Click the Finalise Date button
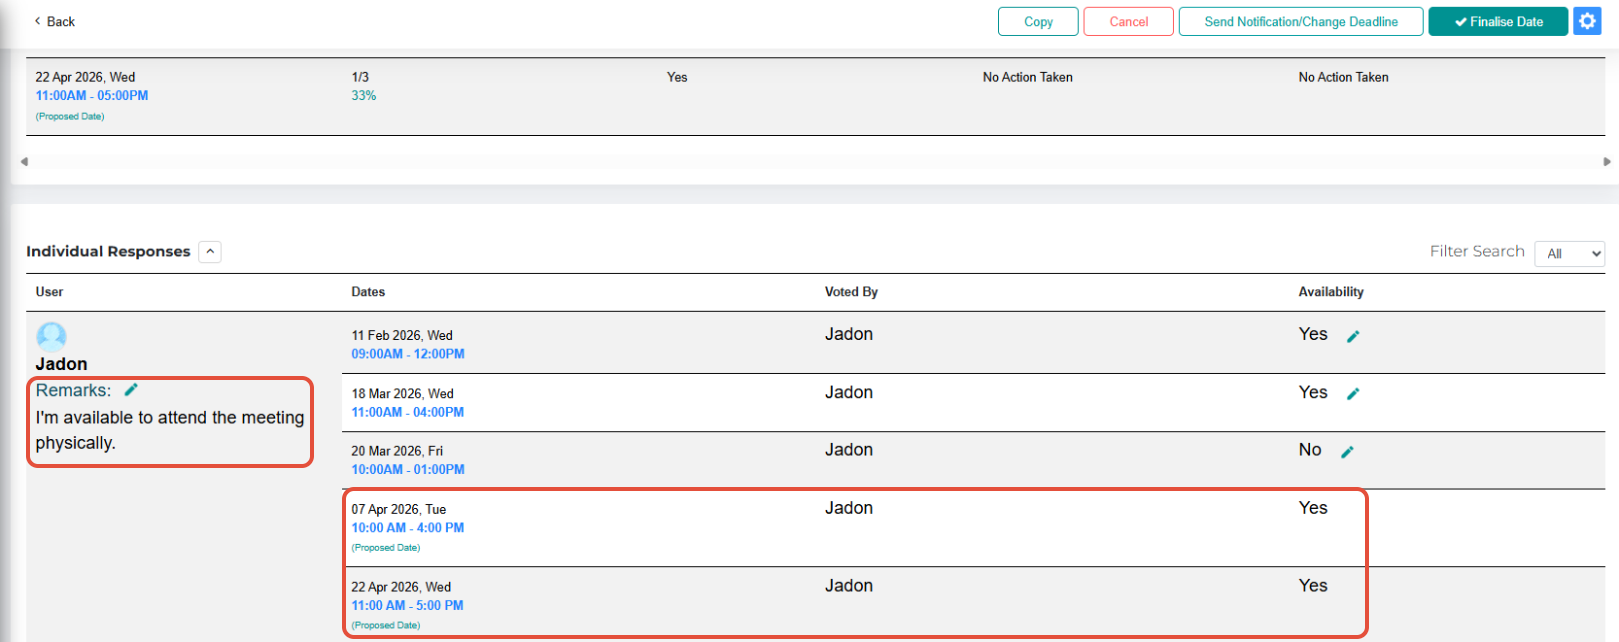The height and width of the screenshot is (642, 1619). [x=1498, y=21]
